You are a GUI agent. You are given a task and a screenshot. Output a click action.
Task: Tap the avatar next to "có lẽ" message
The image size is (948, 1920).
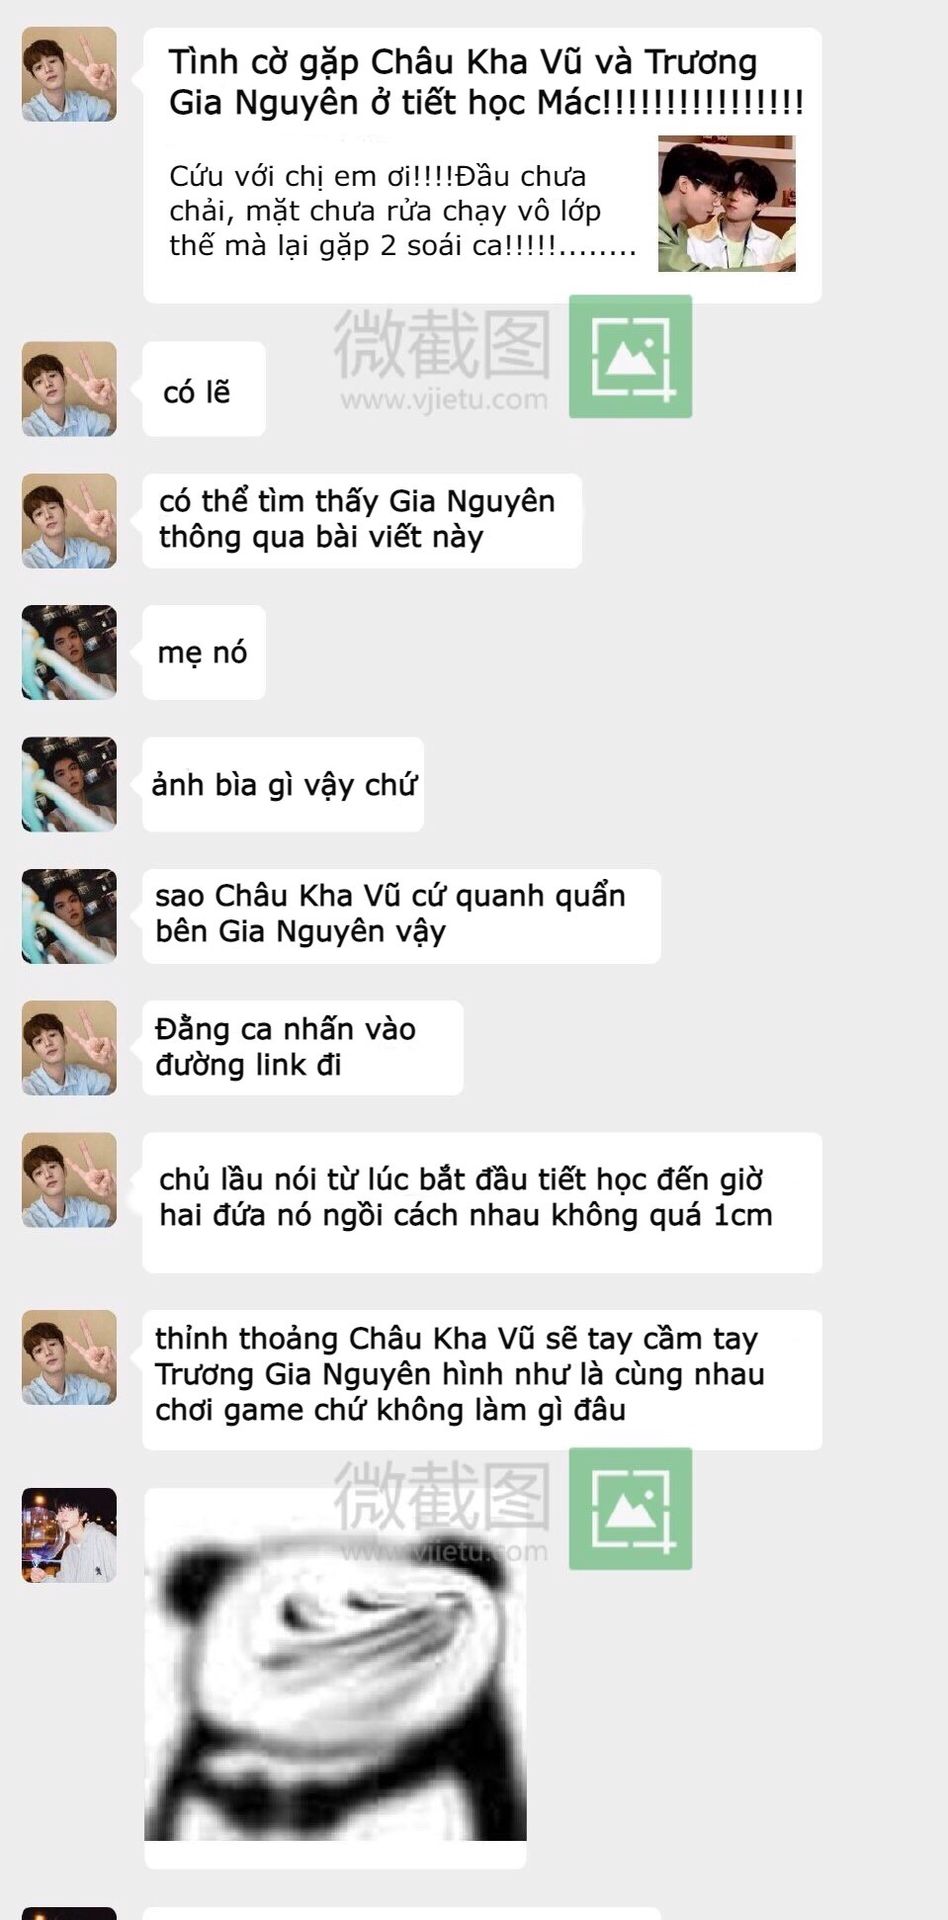69,389
